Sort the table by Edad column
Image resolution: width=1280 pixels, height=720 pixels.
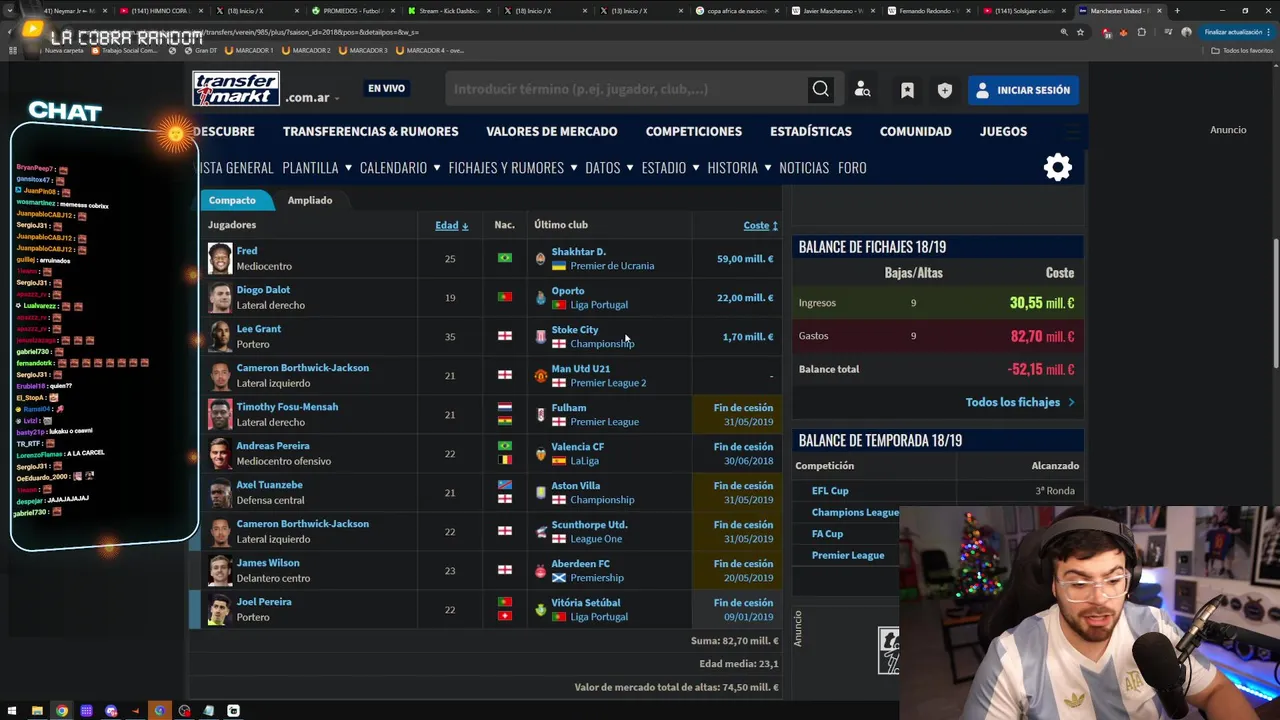point(451,225)
